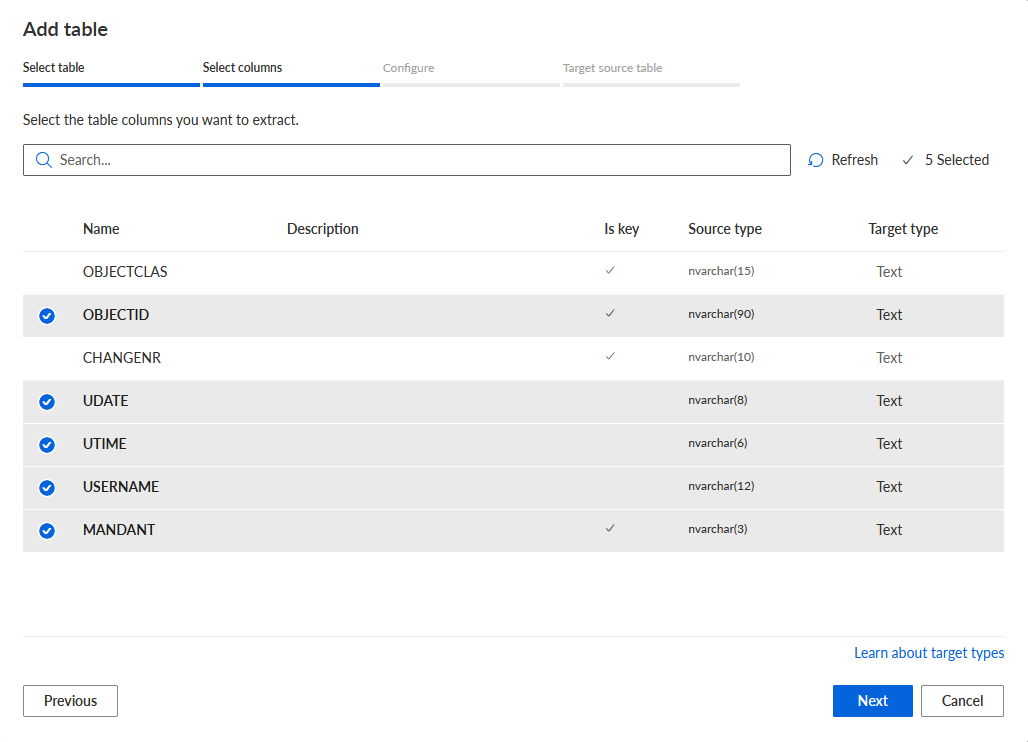Click the Text target type for UTIME
Screen dimensions: 1028x742
tap(889, 444)
